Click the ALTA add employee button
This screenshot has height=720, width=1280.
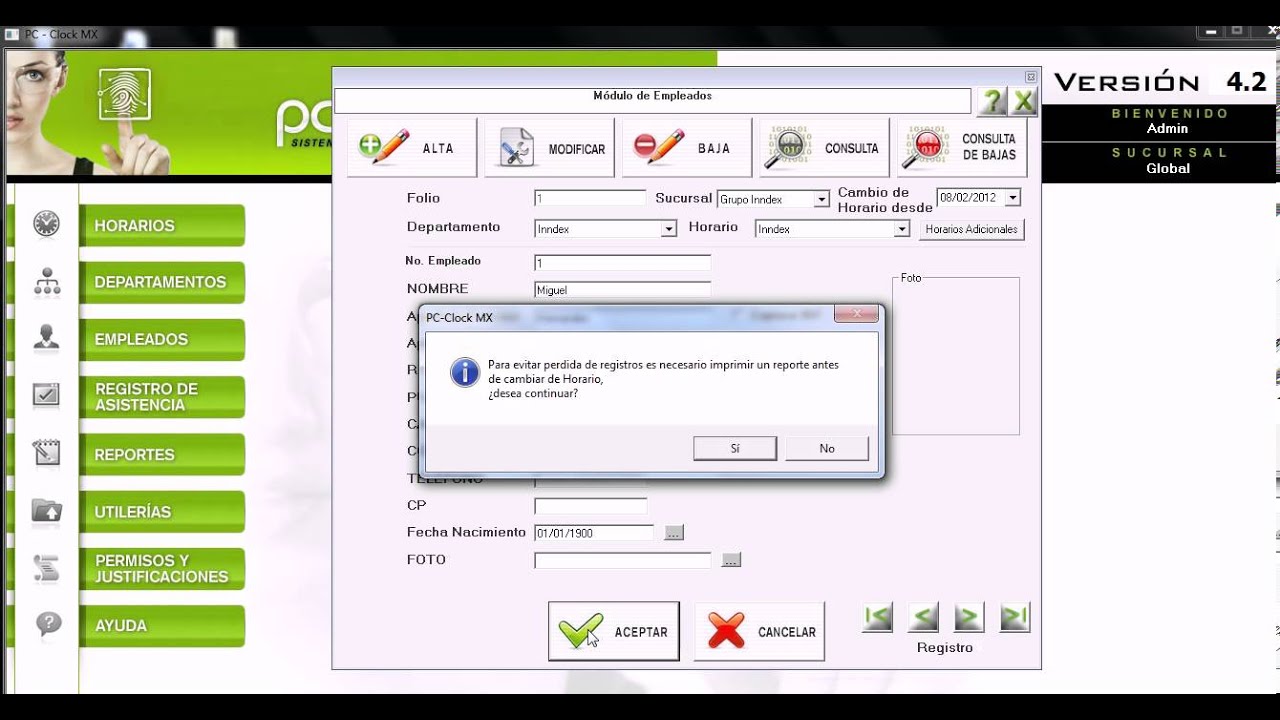(412, 148)
